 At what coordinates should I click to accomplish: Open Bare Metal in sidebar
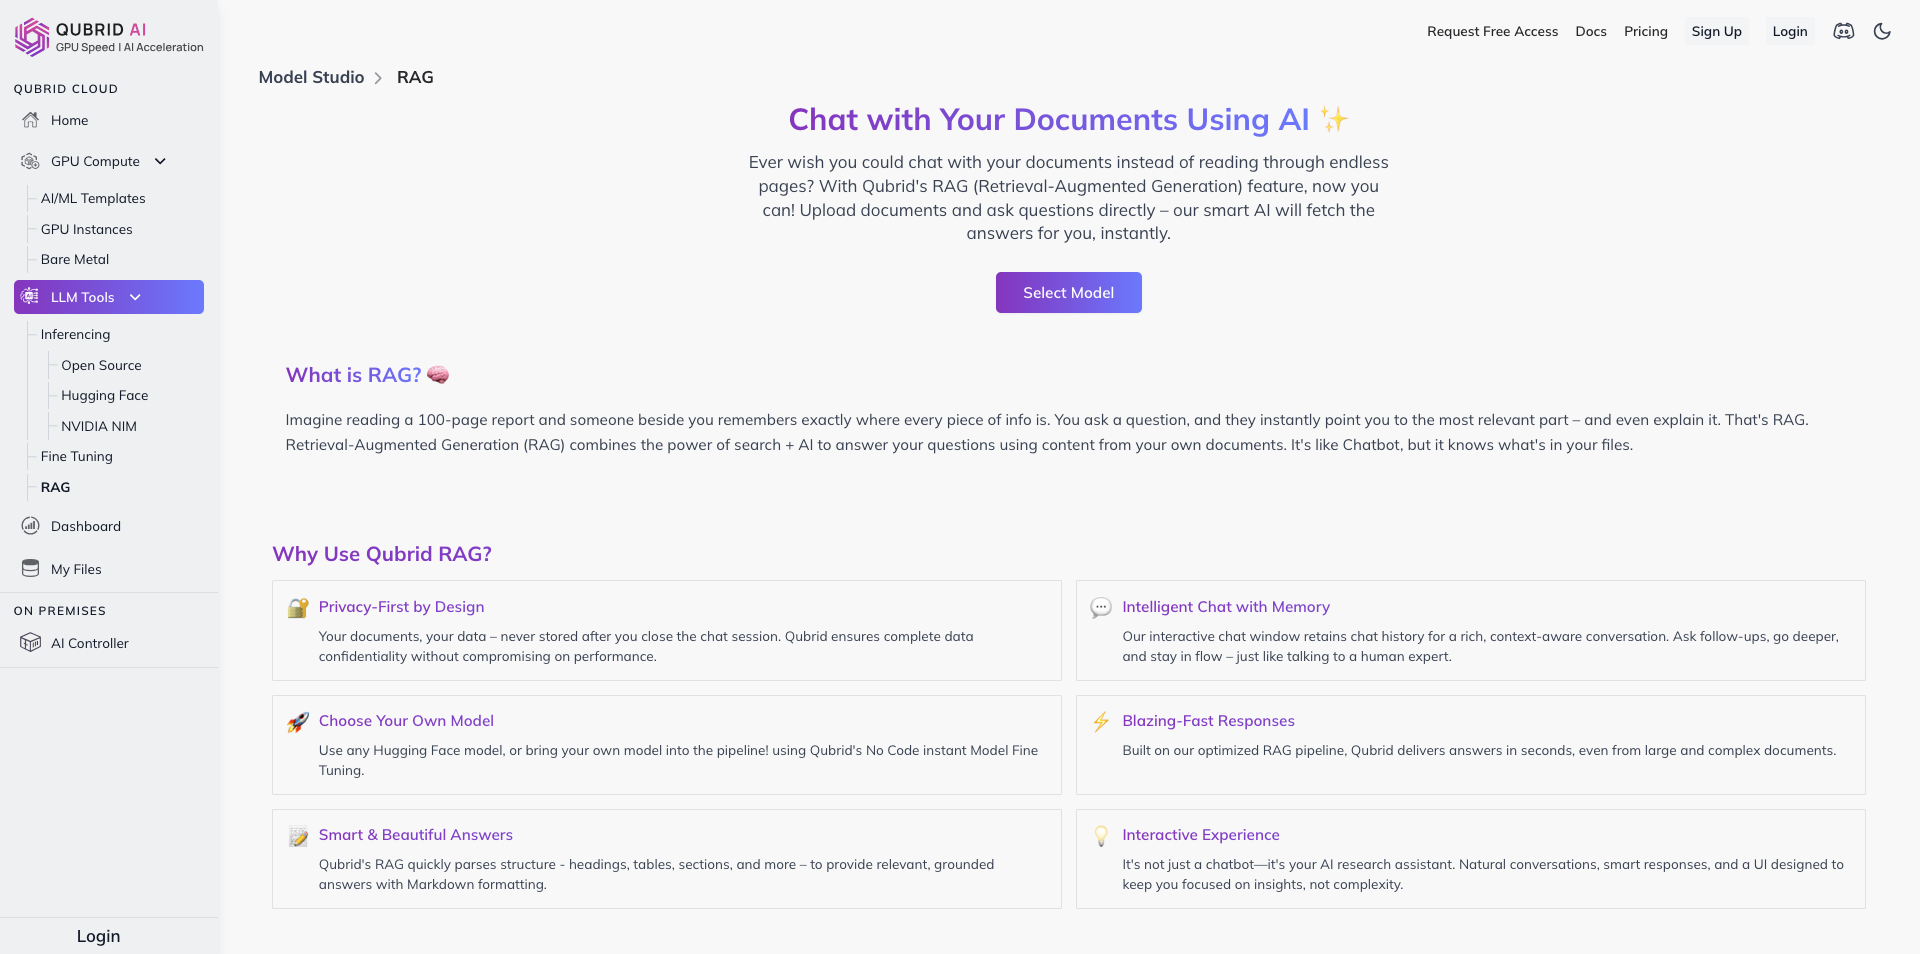tap(75, 259)
